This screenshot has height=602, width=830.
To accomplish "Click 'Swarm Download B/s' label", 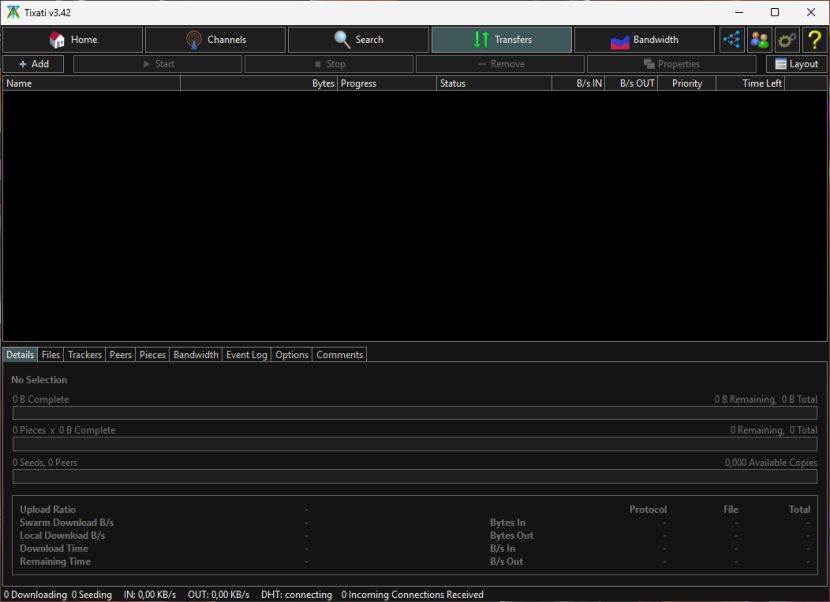I will pyautogui.click(x=67, y=523).
